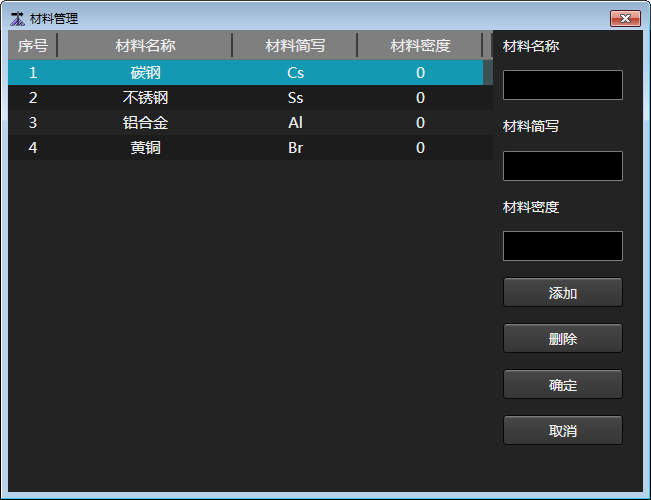The image size is (651, 500).
Task: Click row number 2 cell
Action: point(33,98)
